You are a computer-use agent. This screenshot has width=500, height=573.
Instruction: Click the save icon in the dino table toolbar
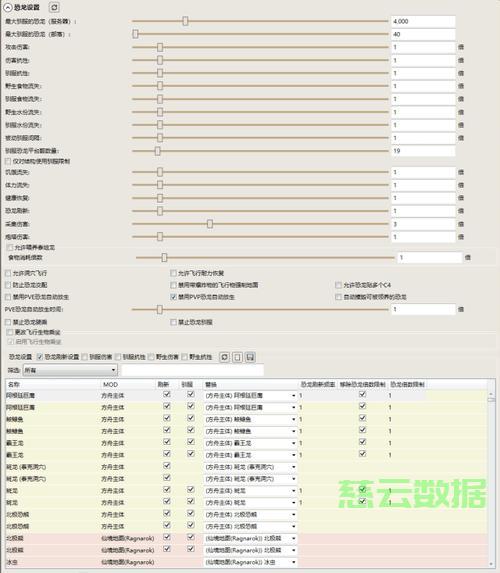[x=250, y=357]
